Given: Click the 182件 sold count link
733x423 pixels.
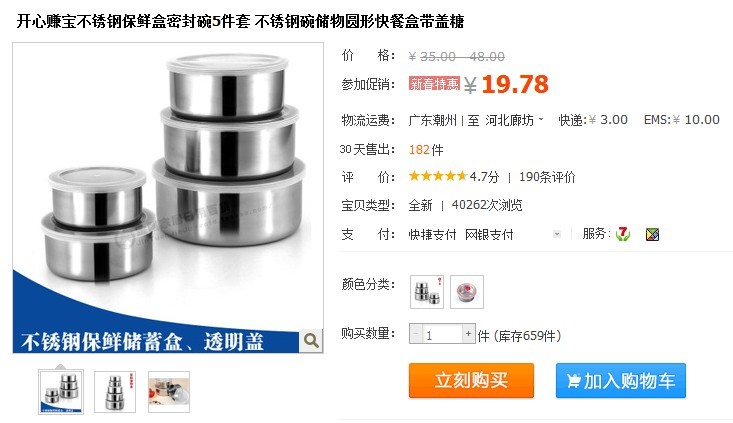Looking at the screenshot, I should pyautogui.click(x=426, y=150).
